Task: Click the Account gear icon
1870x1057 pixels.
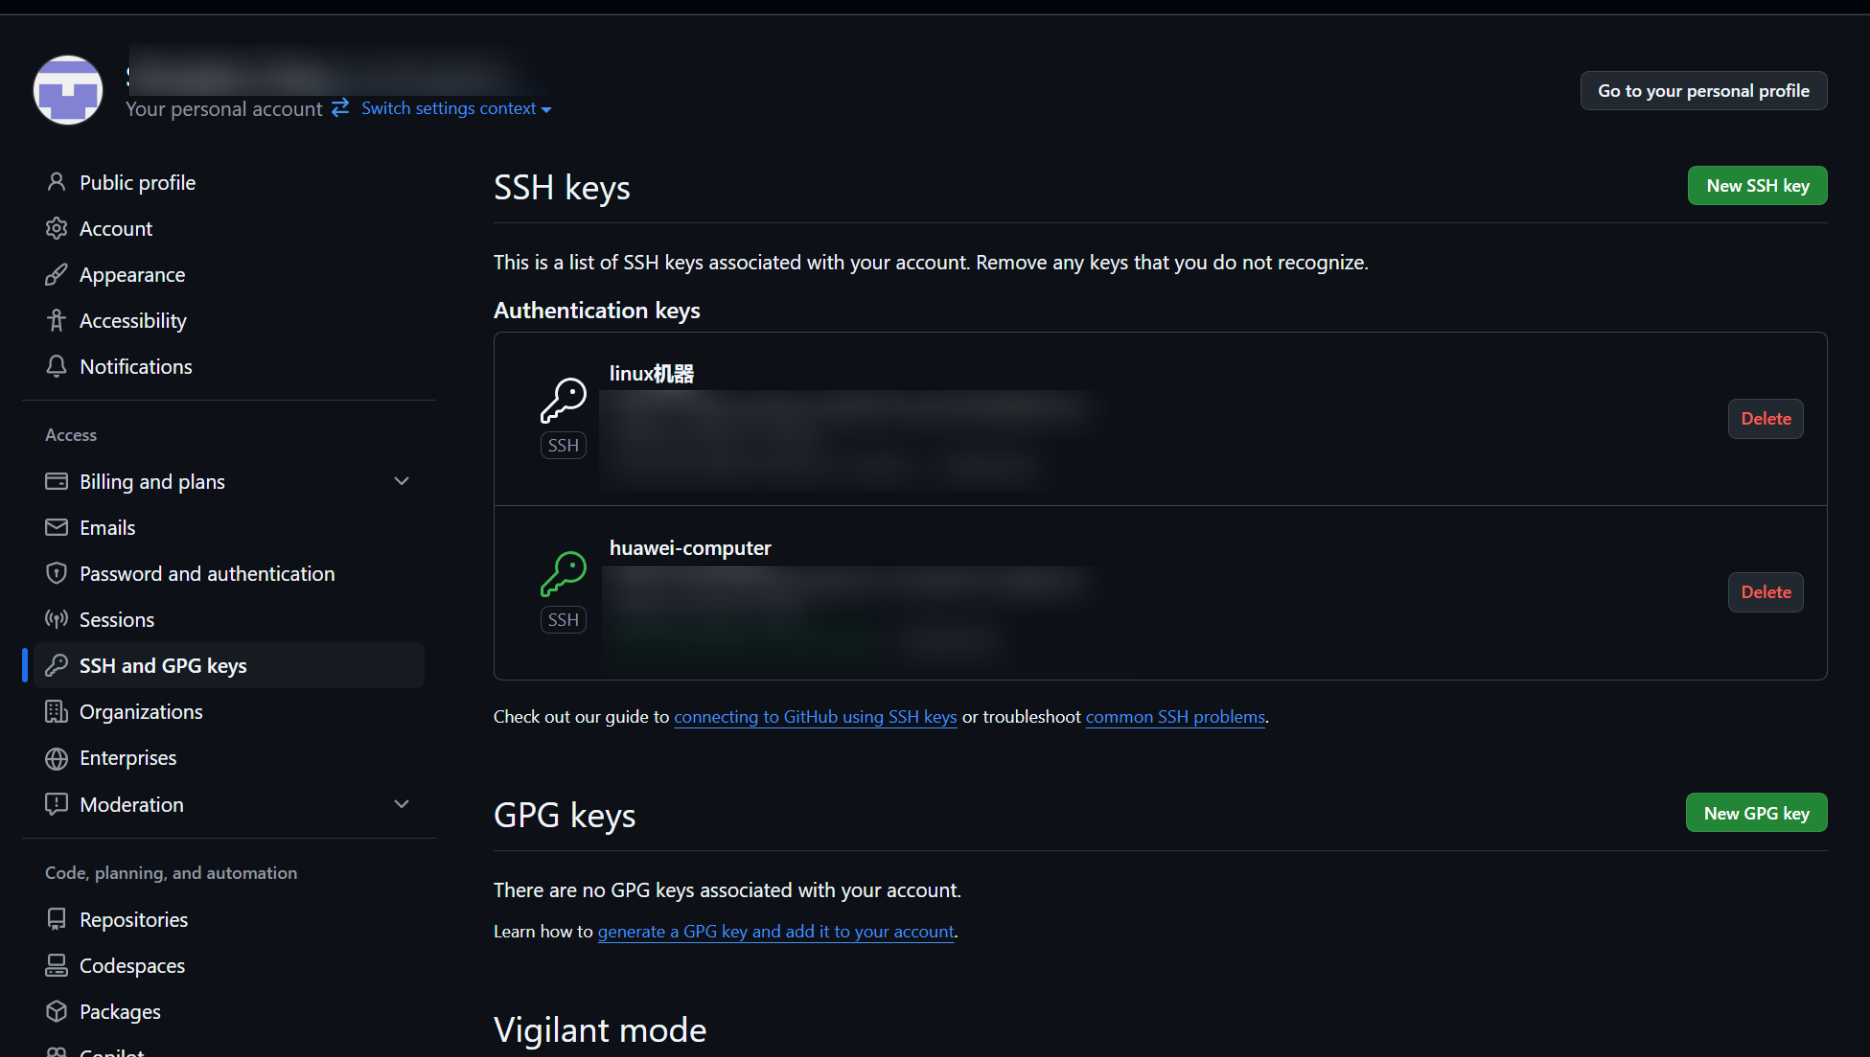Action: click(56, 229)
